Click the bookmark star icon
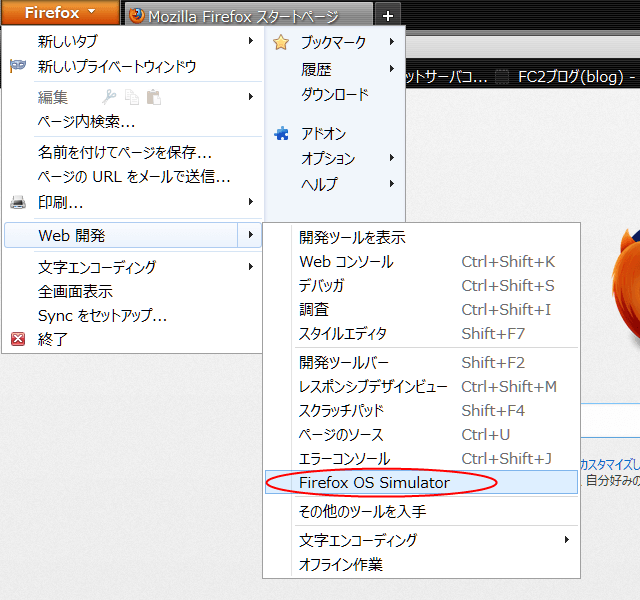This screenshot has height=600, width=640. [x=281, y=42]
